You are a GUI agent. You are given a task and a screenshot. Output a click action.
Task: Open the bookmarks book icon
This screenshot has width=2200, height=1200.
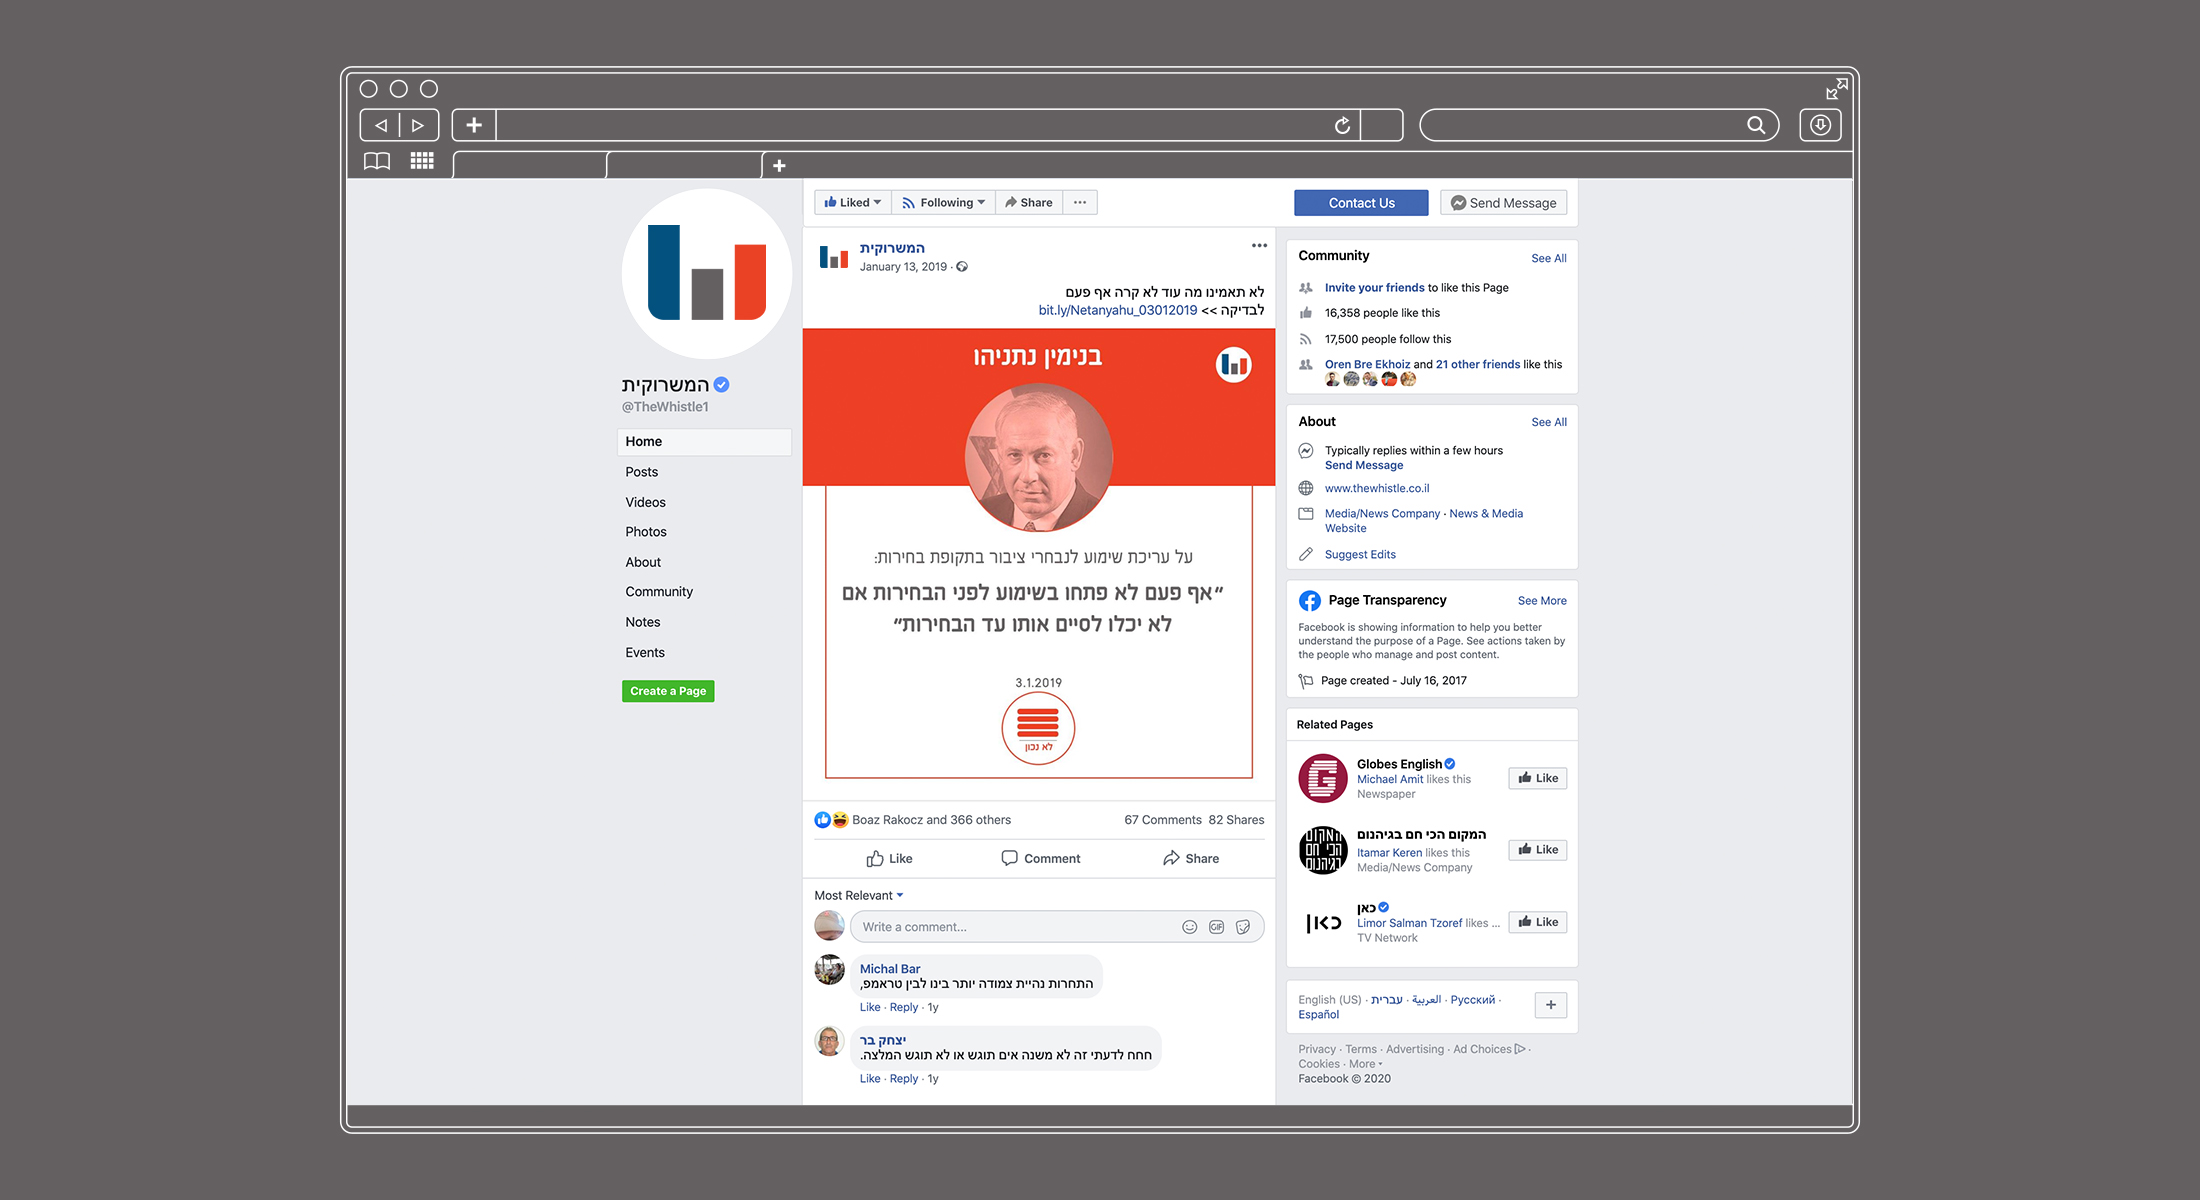coord(377,161)
